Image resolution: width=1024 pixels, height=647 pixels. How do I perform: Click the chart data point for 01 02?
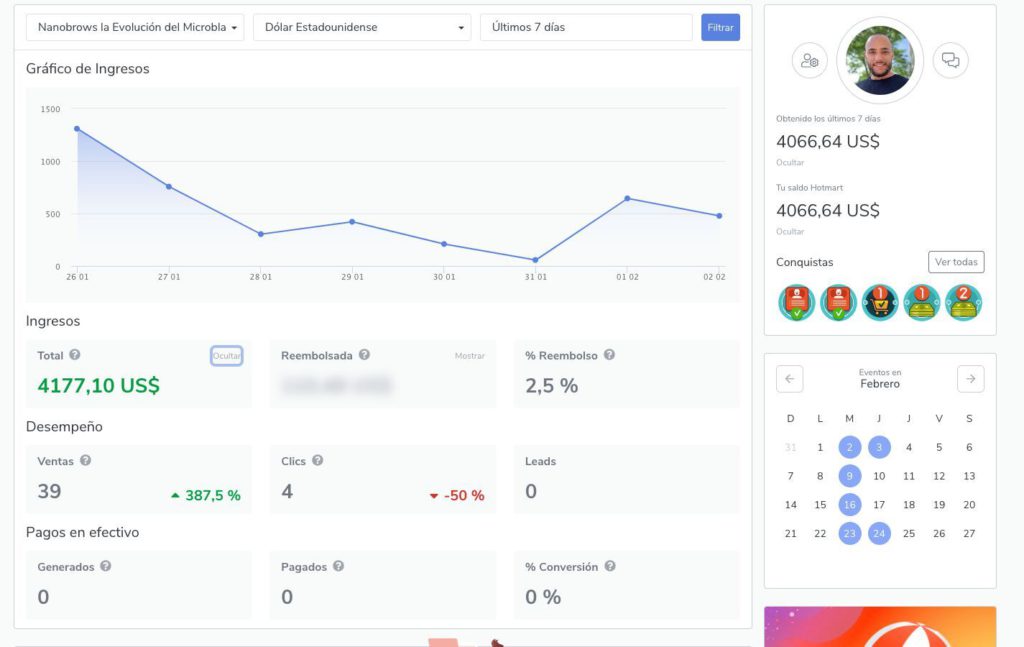[627, 198]
